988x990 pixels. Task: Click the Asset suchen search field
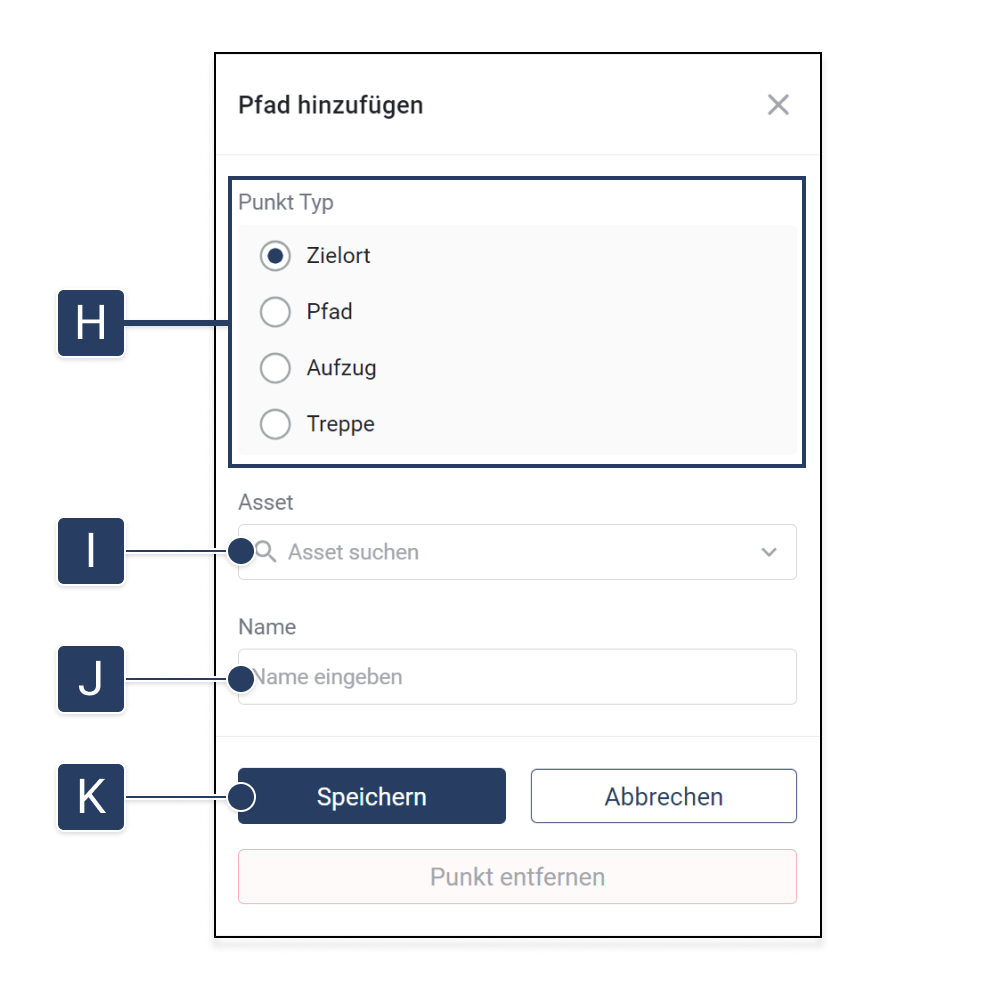(x=500, y=552)
